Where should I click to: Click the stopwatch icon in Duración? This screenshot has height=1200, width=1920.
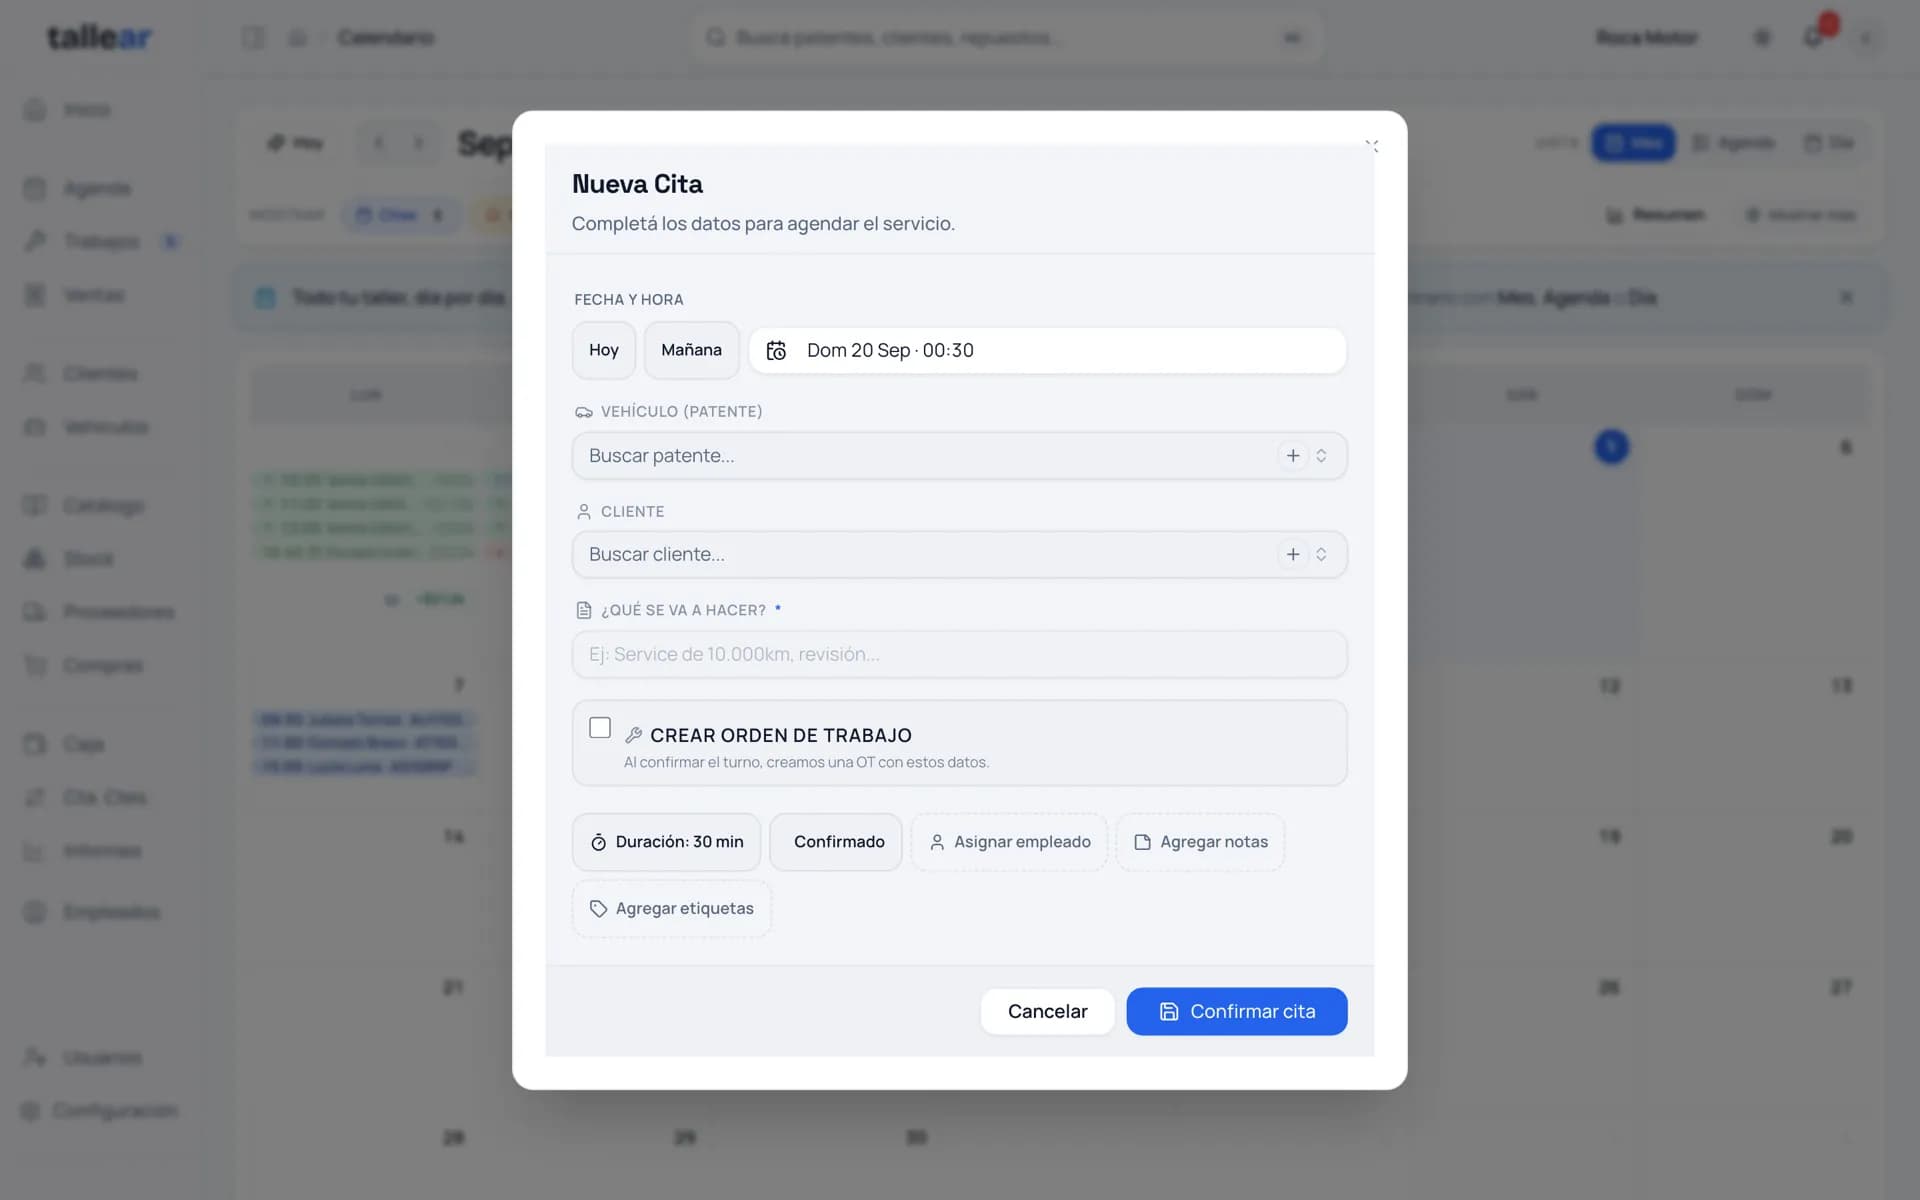pos(598,842)
